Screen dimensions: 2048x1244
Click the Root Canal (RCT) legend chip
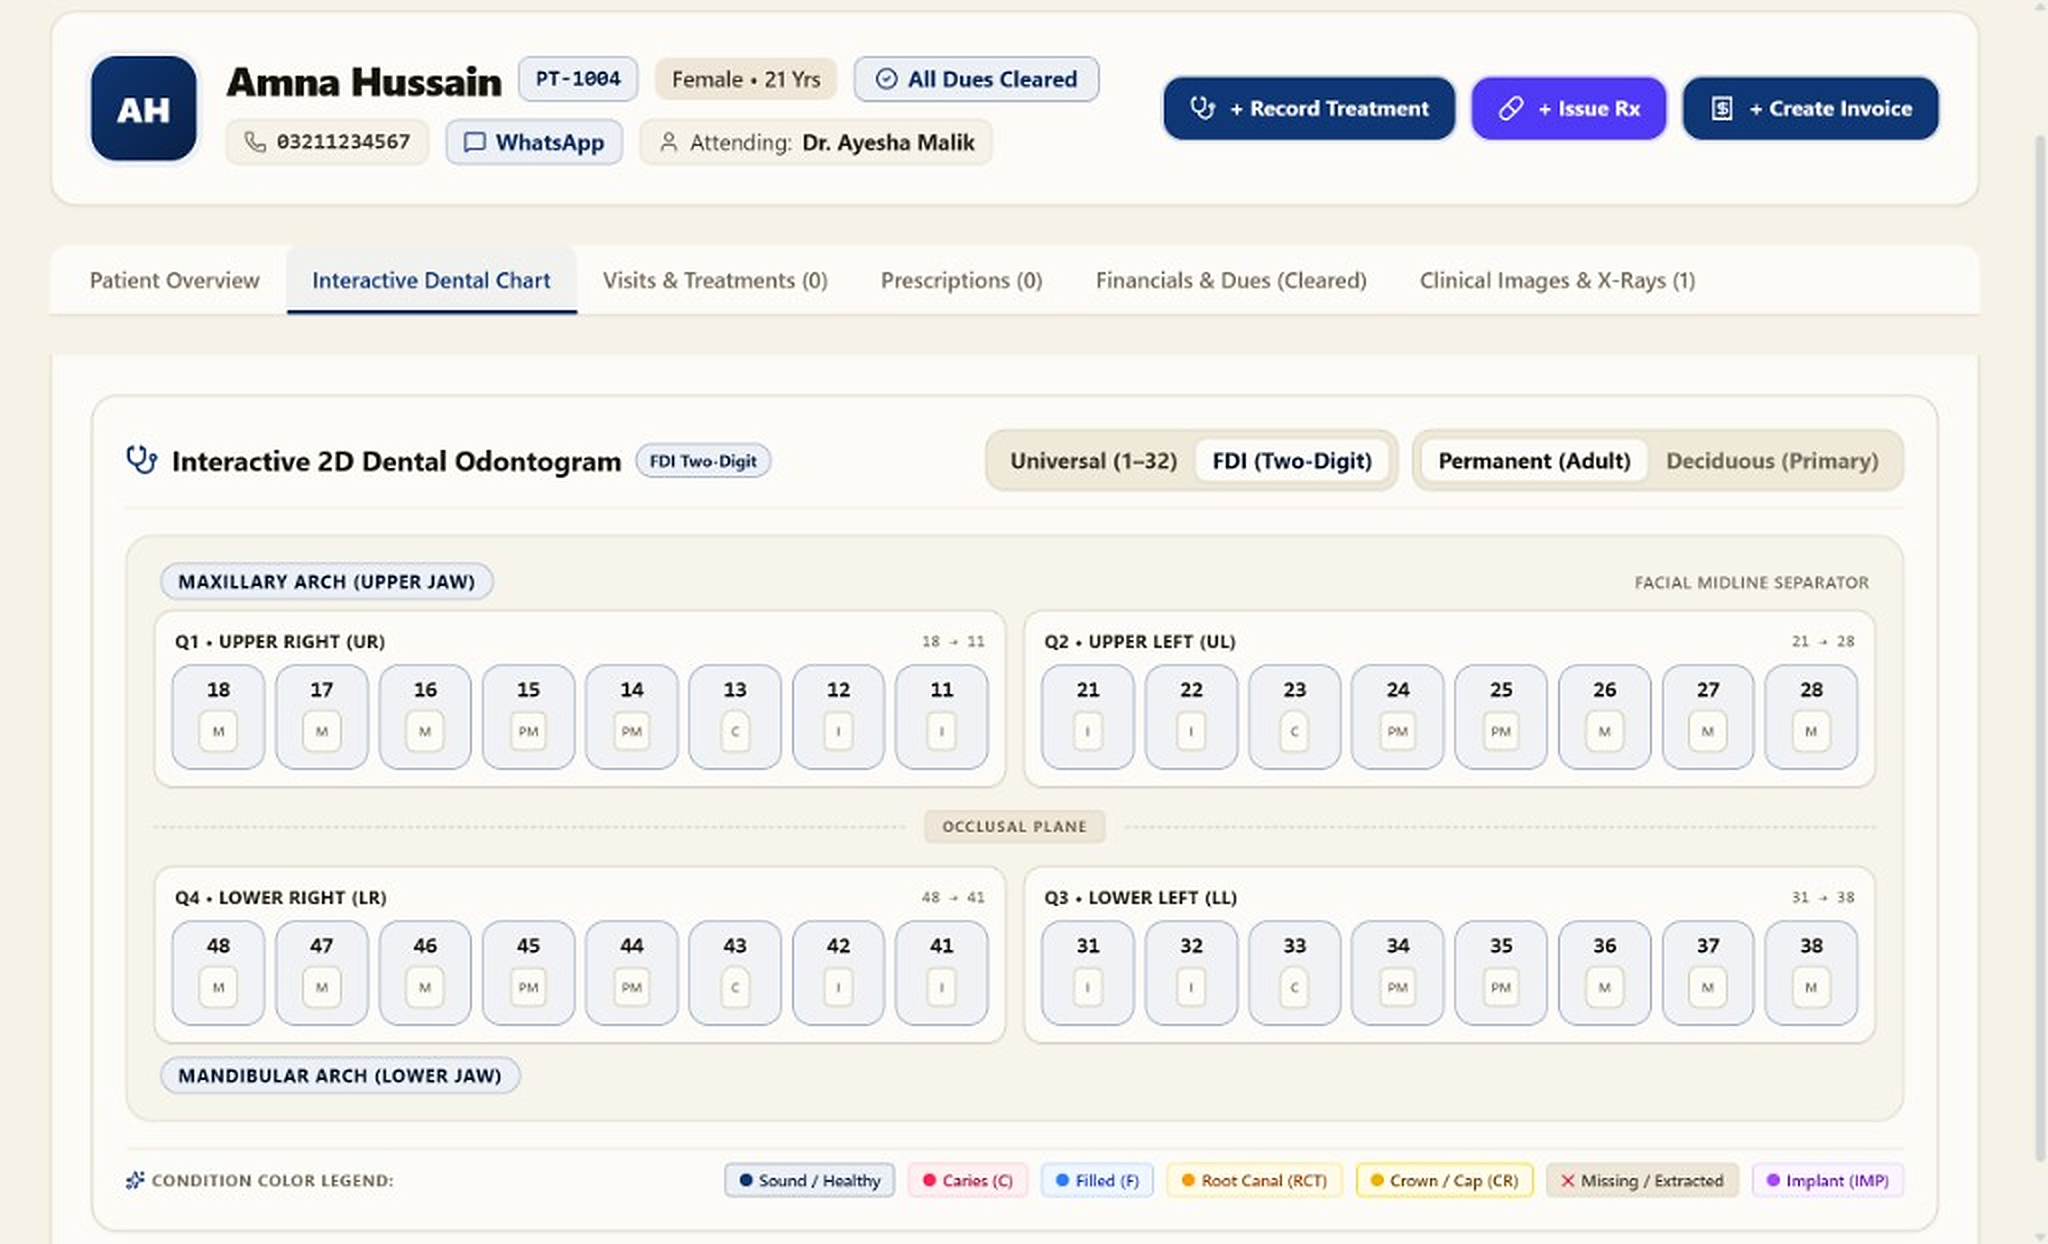pyautogui.click(x=1254, y=1180)
